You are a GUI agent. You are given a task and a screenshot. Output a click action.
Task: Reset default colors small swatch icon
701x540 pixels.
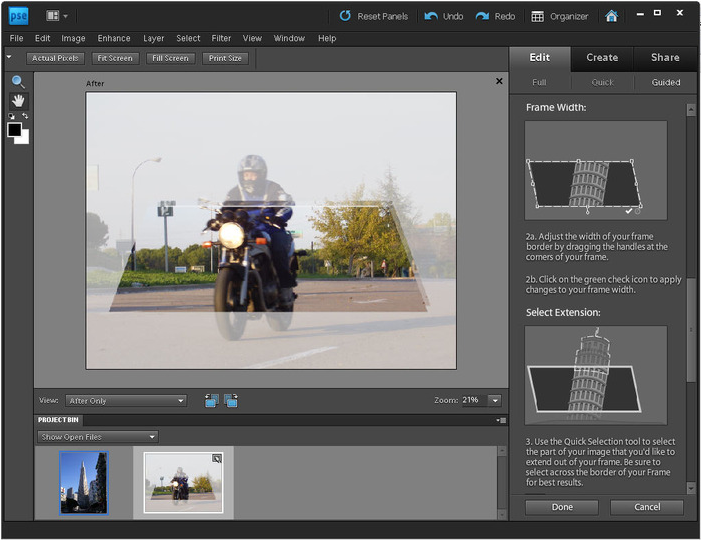click(11, 116)
